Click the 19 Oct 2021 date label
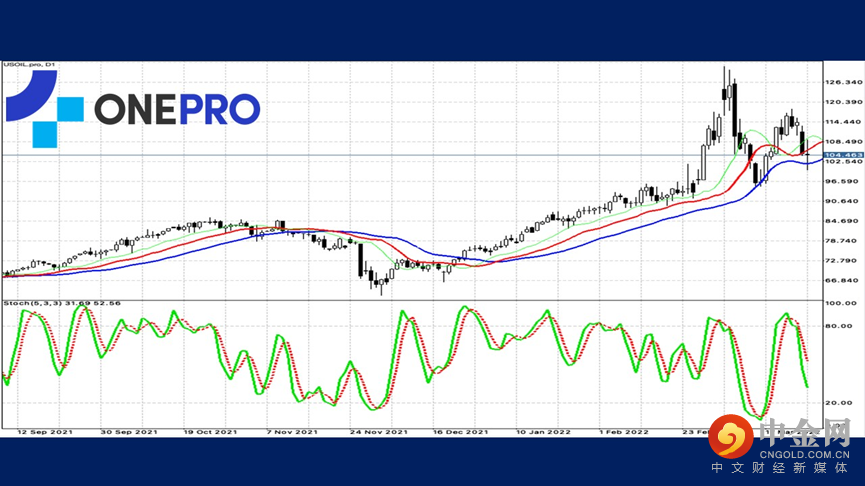The image size is (865, 486). (210, 432)
